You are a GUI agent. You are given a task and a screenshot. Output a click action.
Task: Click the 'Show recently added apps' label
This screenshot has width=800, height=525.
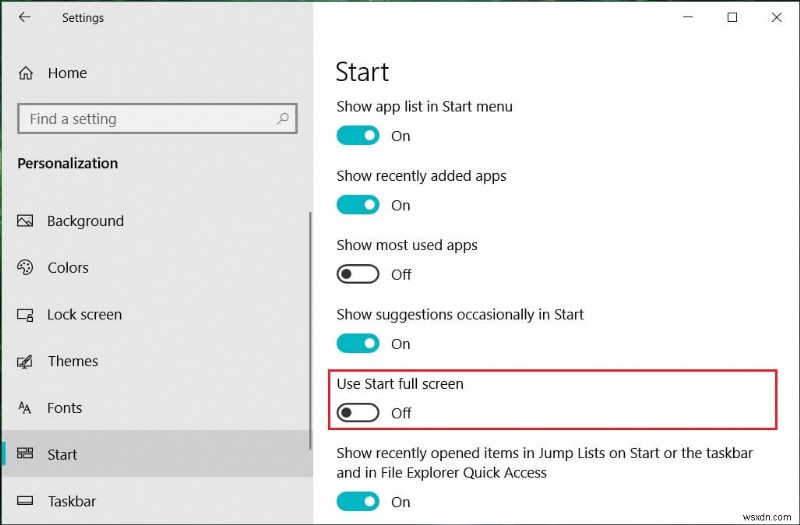point(421,176)
